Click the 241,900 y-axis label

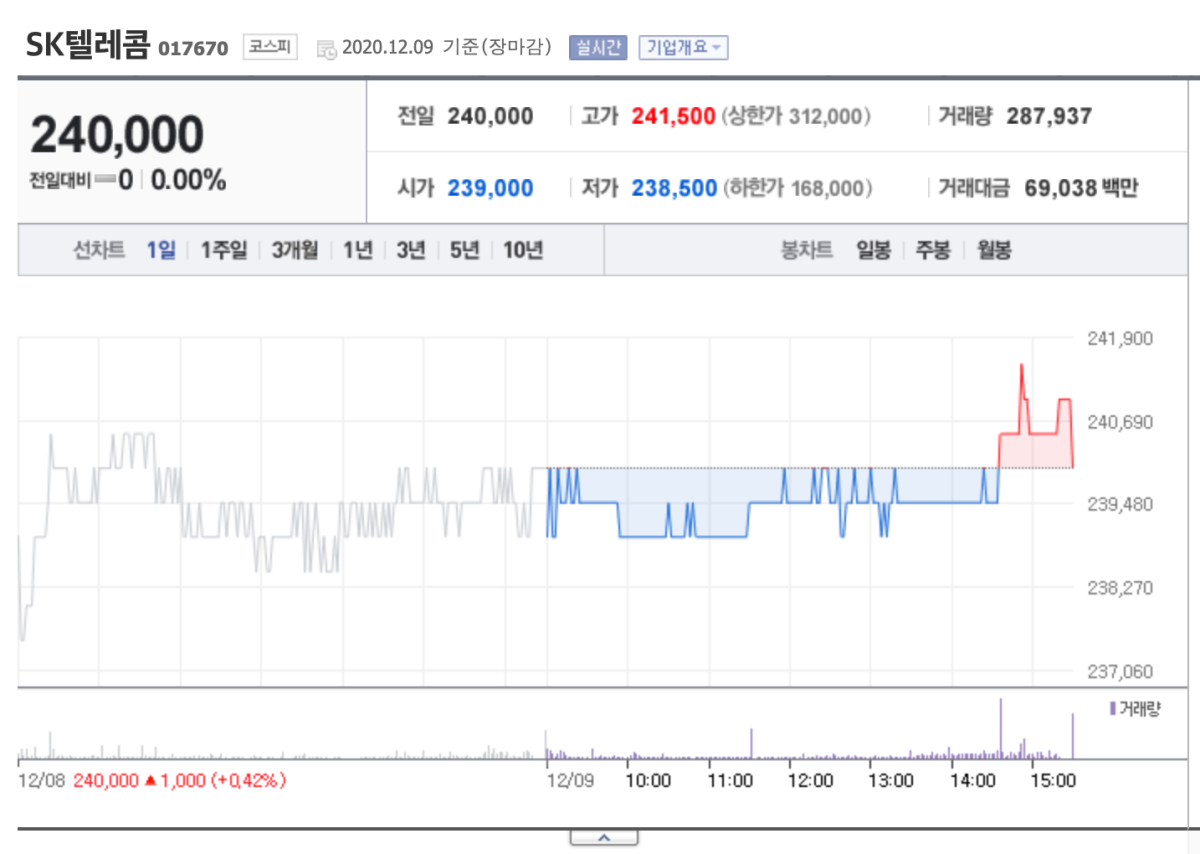point(1119,339)
